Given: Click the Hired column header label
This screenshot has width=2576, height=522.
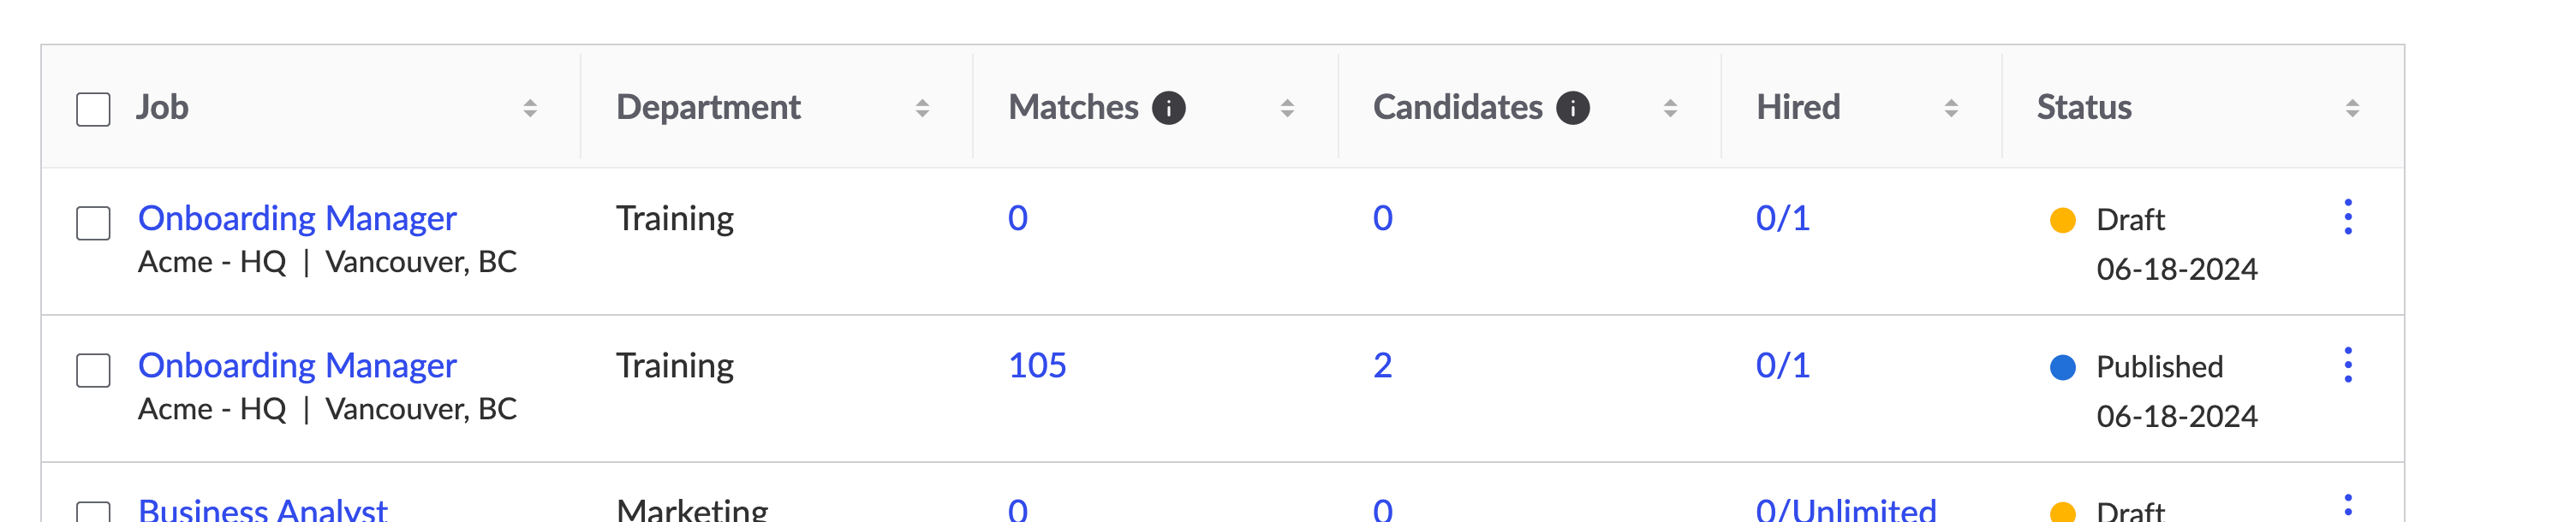Looking at the screenshot, I should click(x=1797, y=107).
